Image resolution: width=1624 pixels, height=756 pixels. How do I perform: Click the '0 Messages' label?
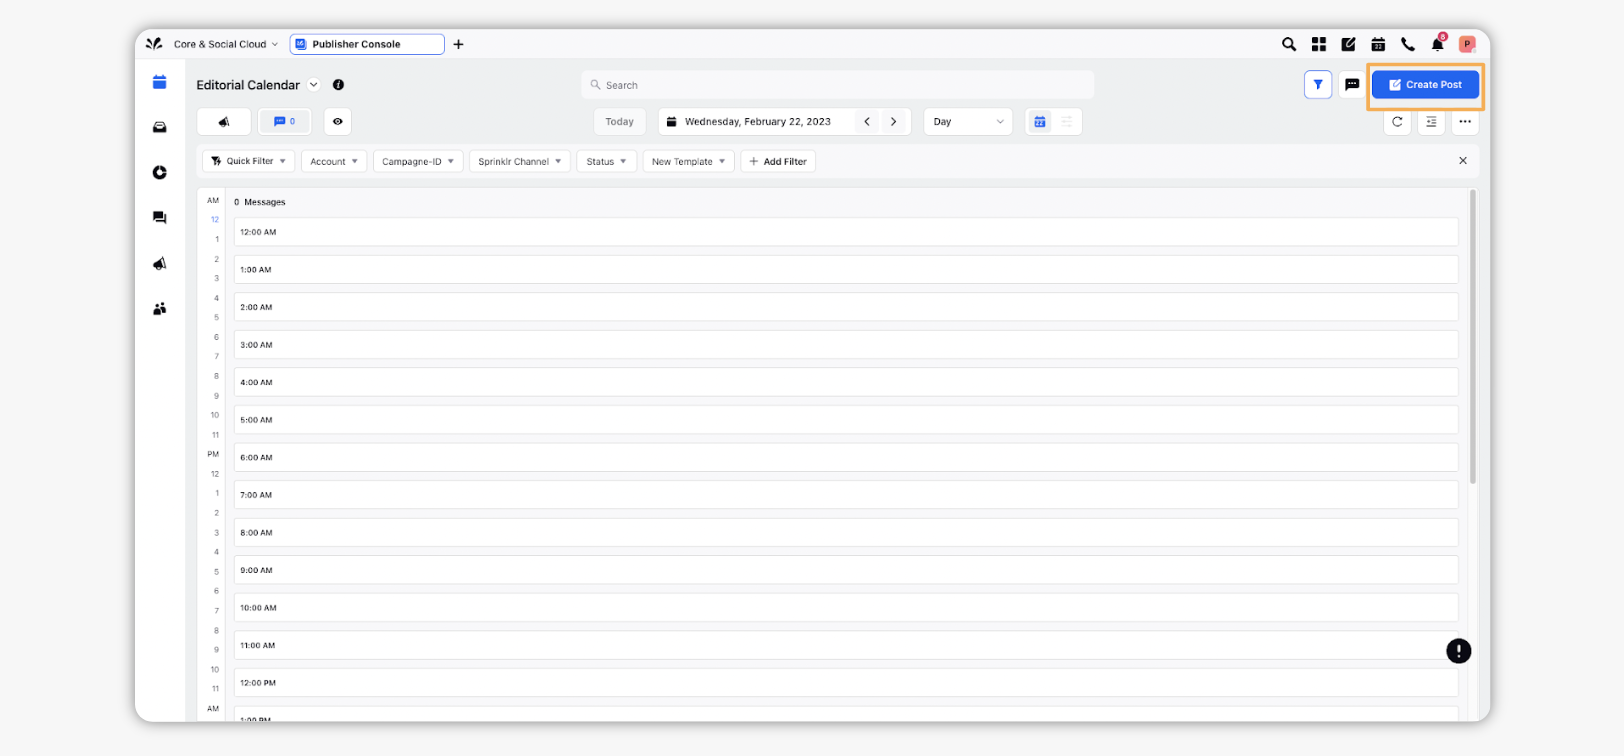[260, 202]
